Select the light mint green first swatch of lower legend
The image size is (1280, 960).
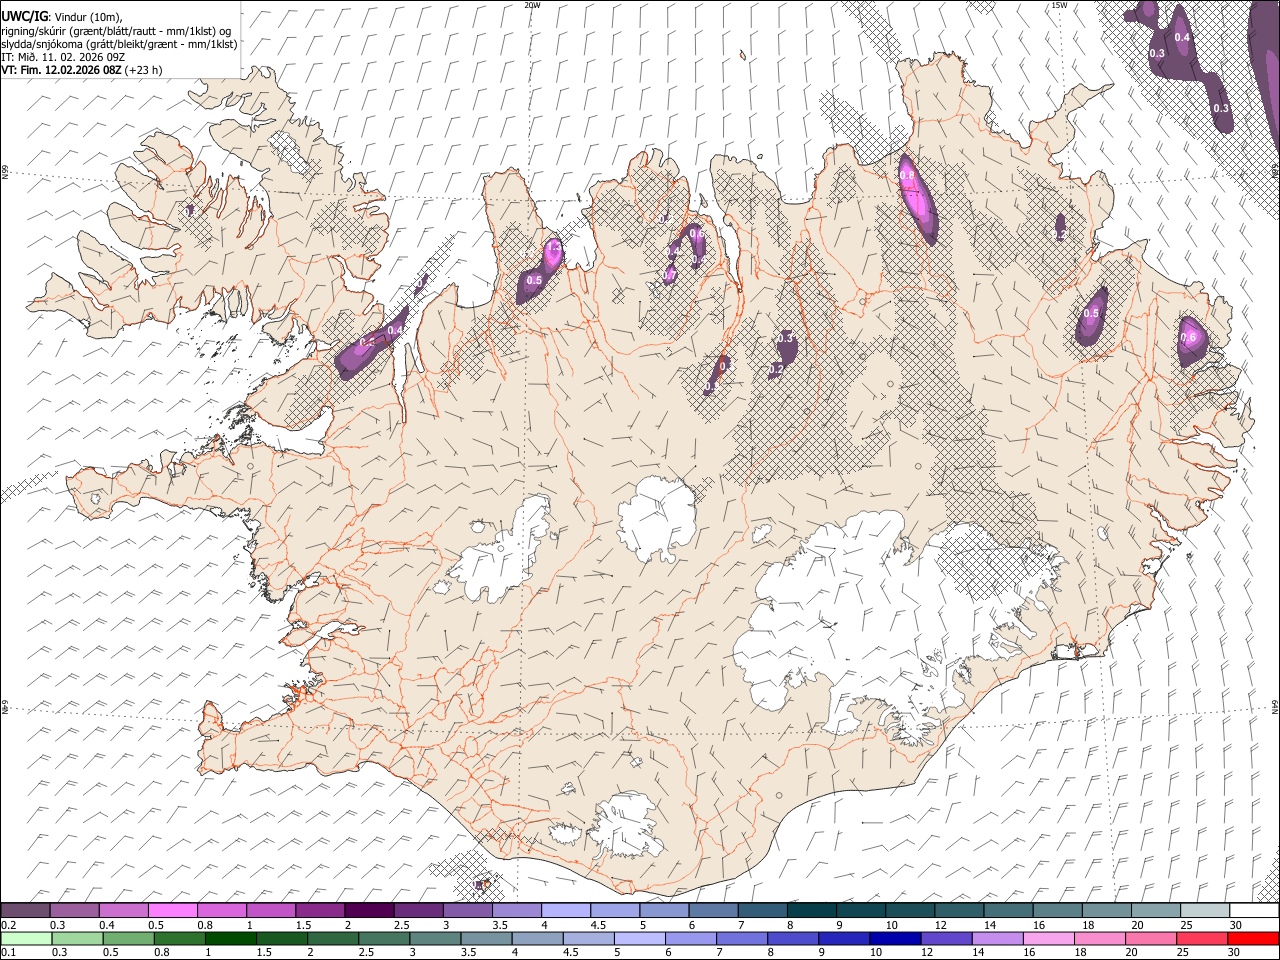26,939
